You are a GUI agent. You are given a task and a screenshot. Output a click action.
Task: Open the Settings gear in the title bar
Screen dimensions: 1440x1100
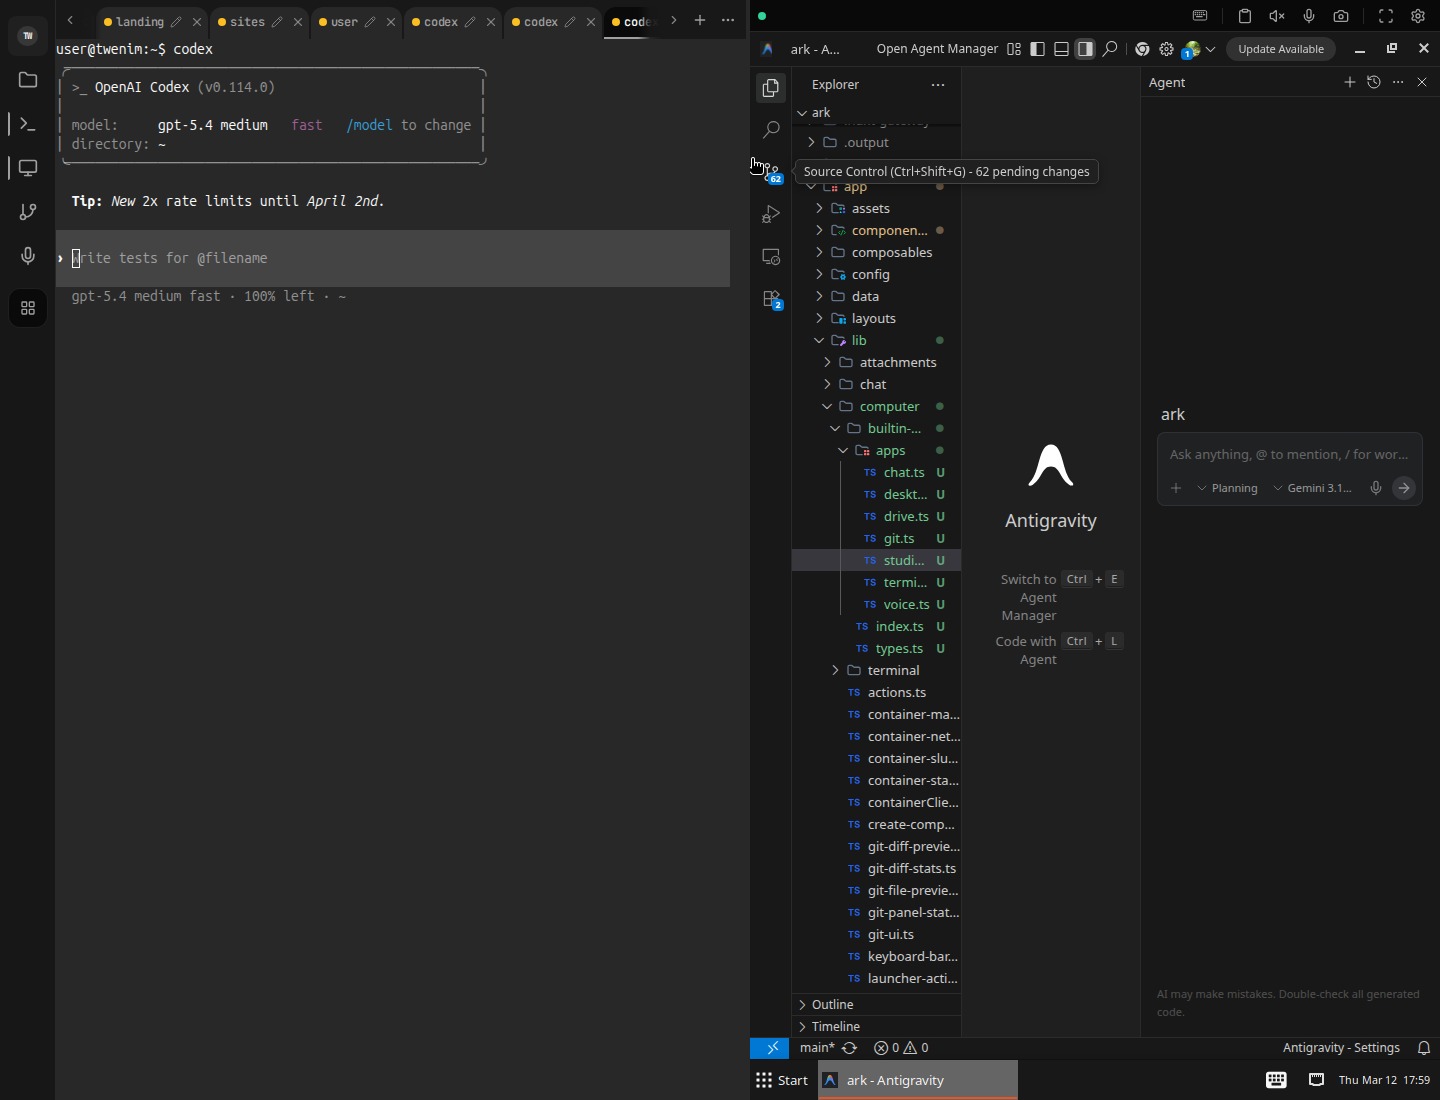1167,50
